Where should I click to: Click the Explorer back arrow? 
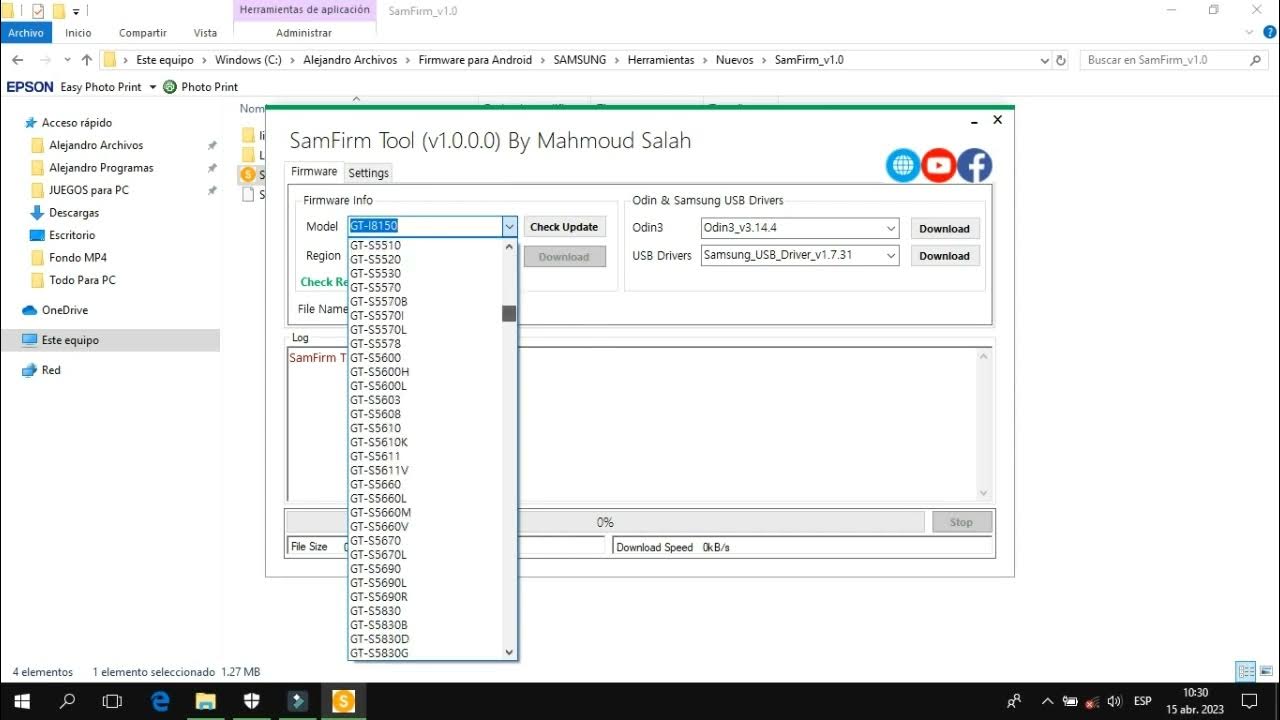(x=18, y=60)
